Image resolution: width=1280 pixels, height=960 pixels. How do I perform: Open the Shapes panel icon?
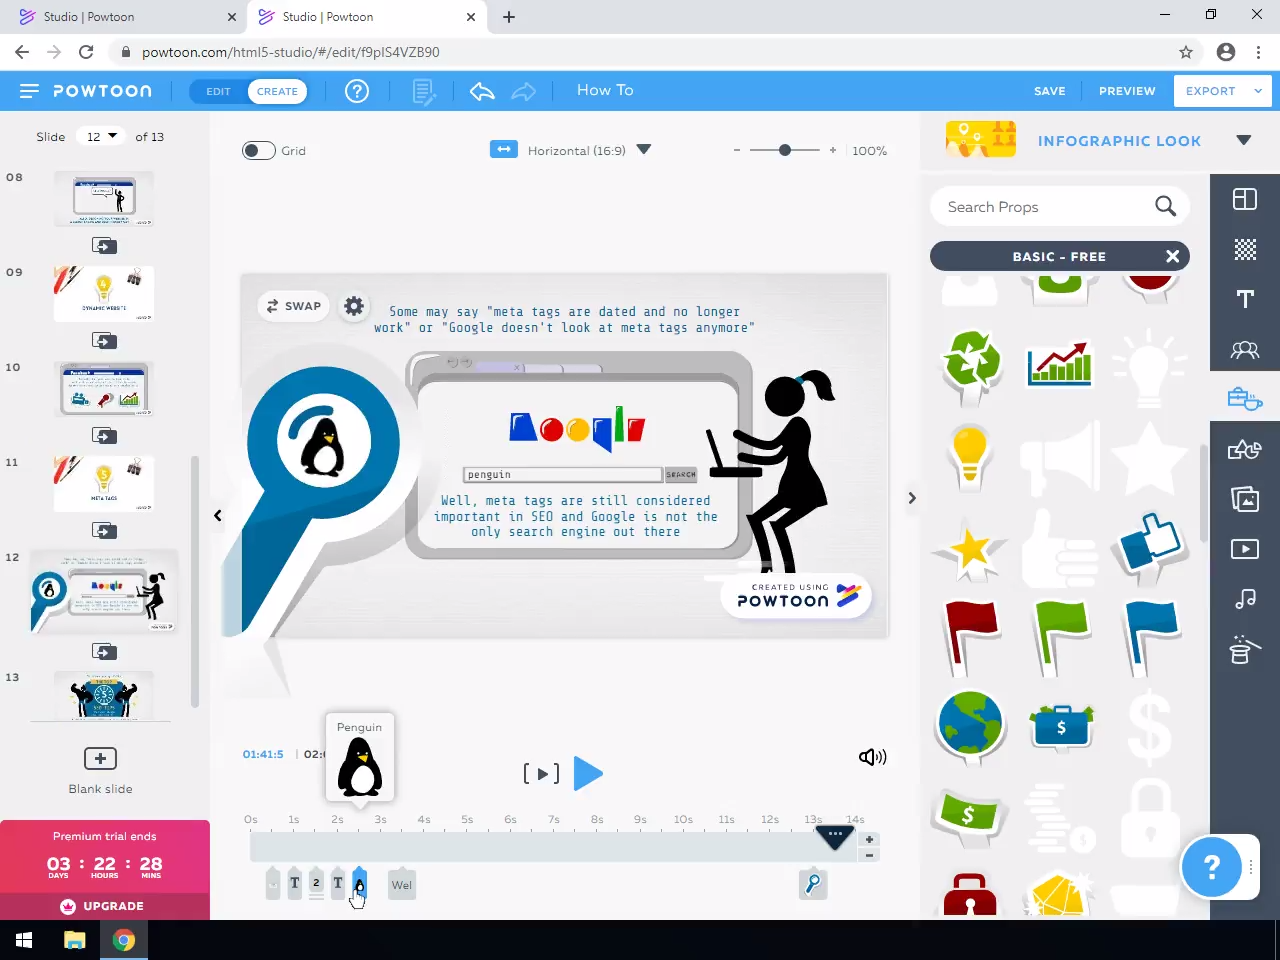click(1245, 449)
